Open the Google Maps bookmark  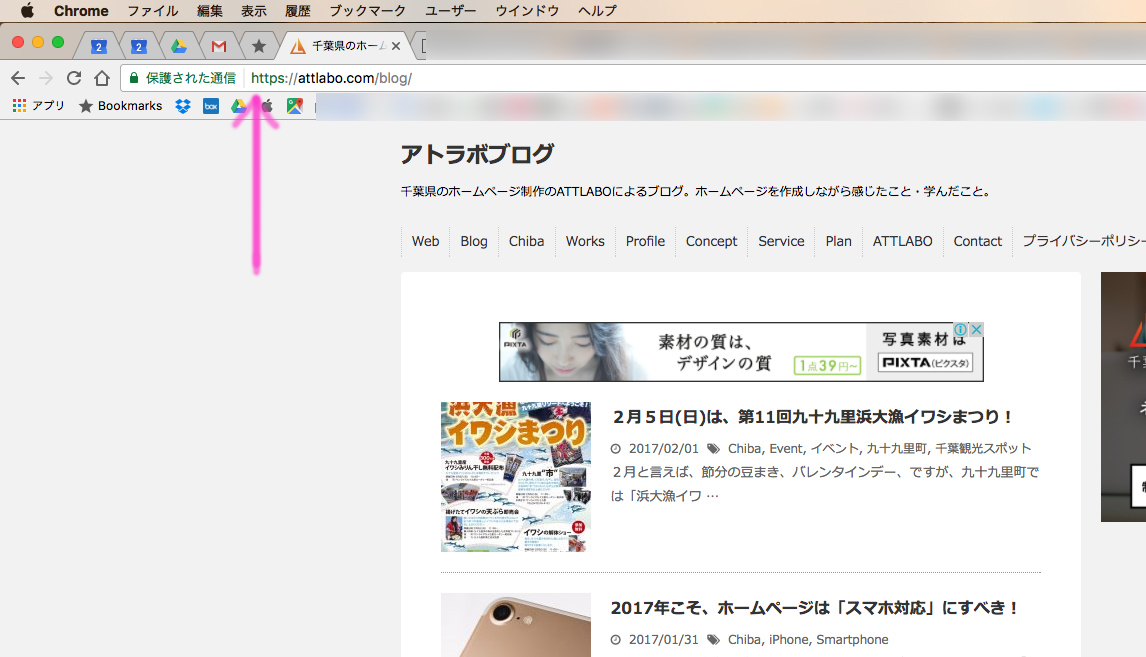point(295,106)
